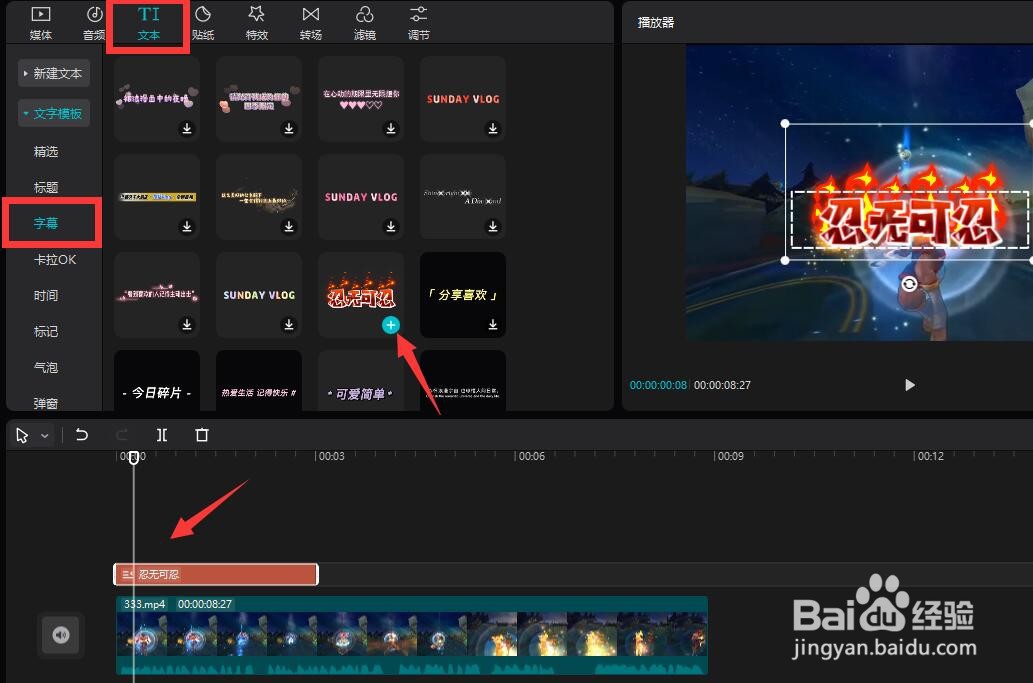The image size is (1033, 683).
Task: Download the second template in top row
Action: point(289,128)
